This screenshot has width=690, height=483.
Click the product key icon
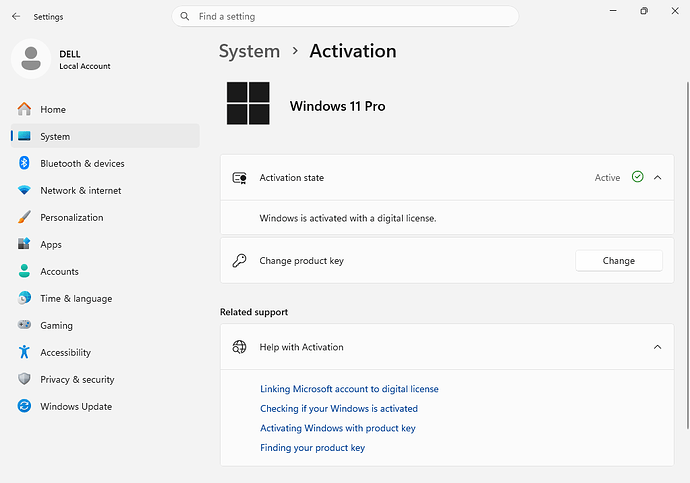point(239,260)
